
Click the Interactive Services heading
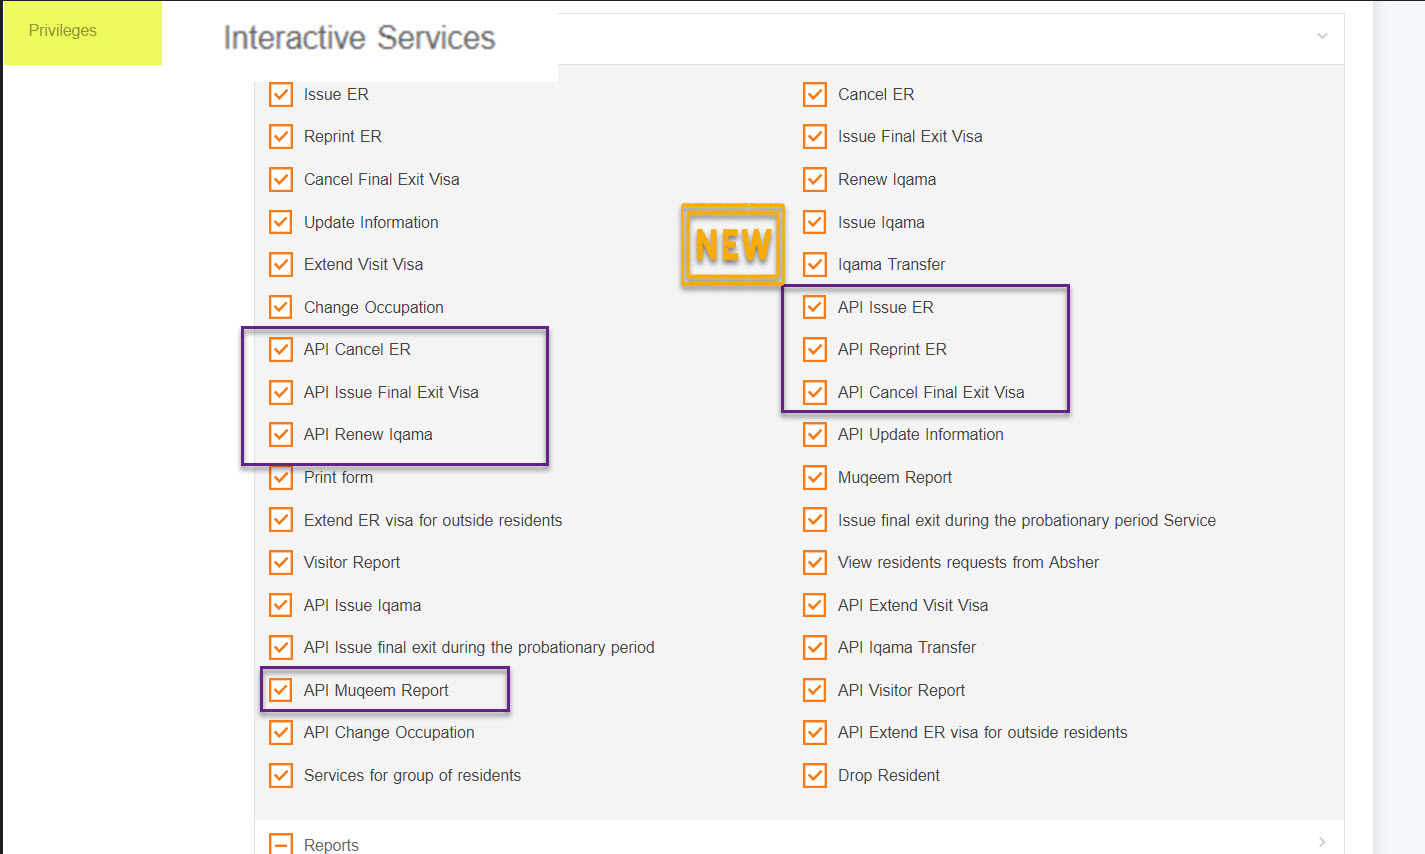tap(359, 38)
